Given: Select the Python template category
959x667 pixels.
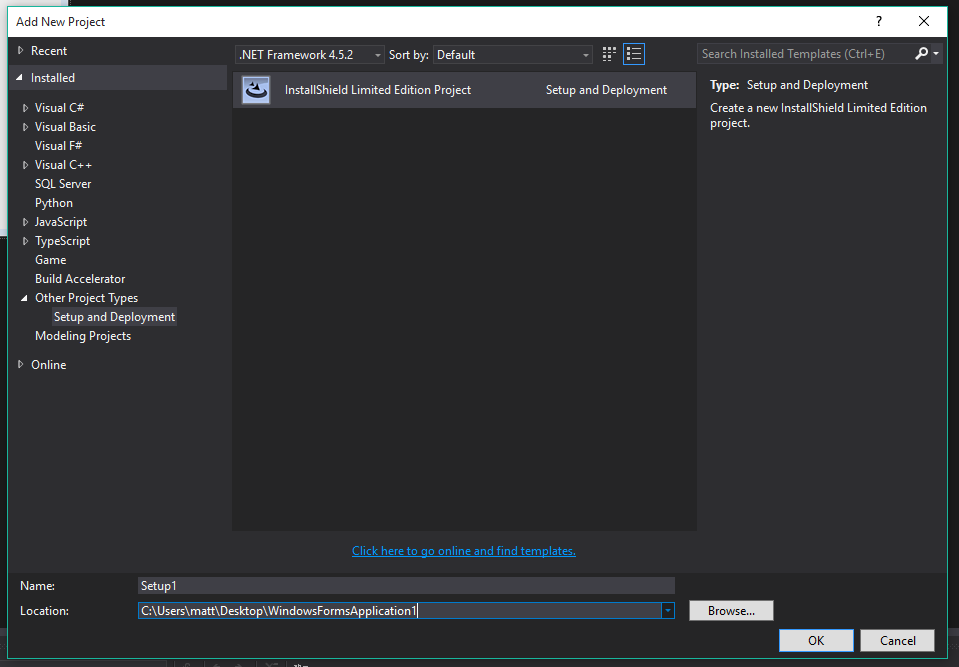Looking at the screenshot, I should pos(53,202).
